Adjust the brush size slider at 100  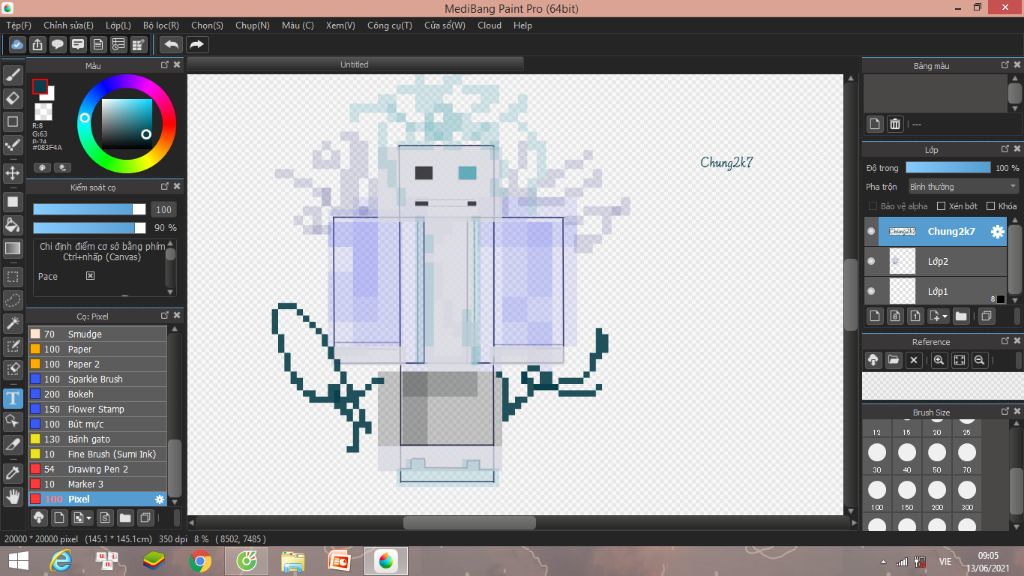click(89, 209)
